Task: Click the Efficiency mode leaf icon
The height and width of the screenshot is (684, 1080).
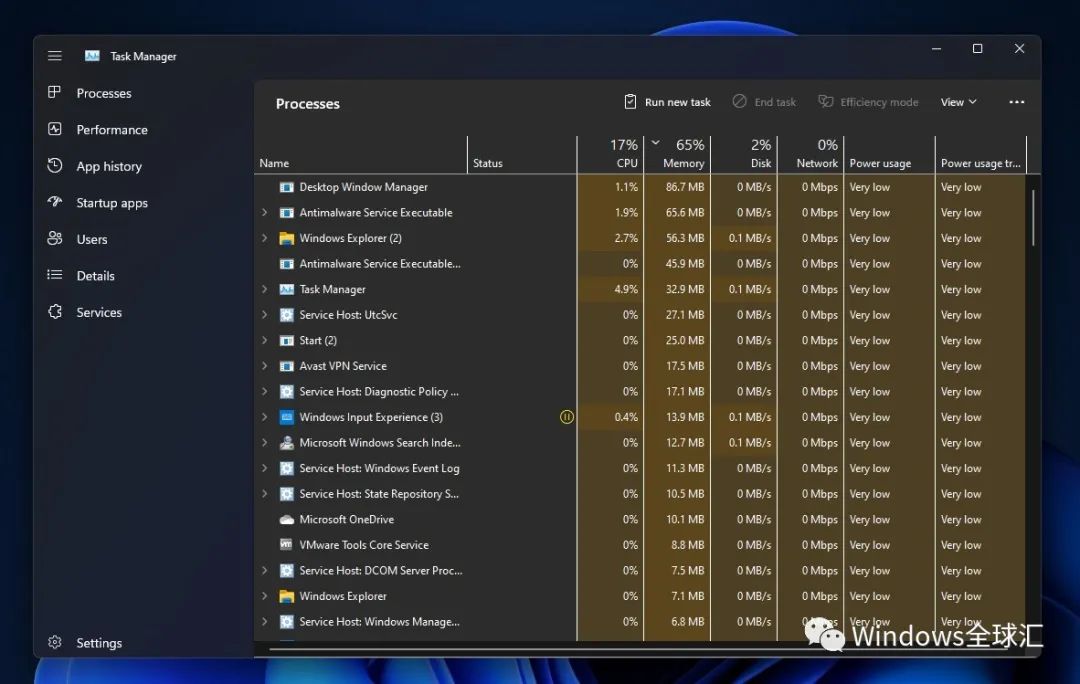Action: (x=825, y=101)
